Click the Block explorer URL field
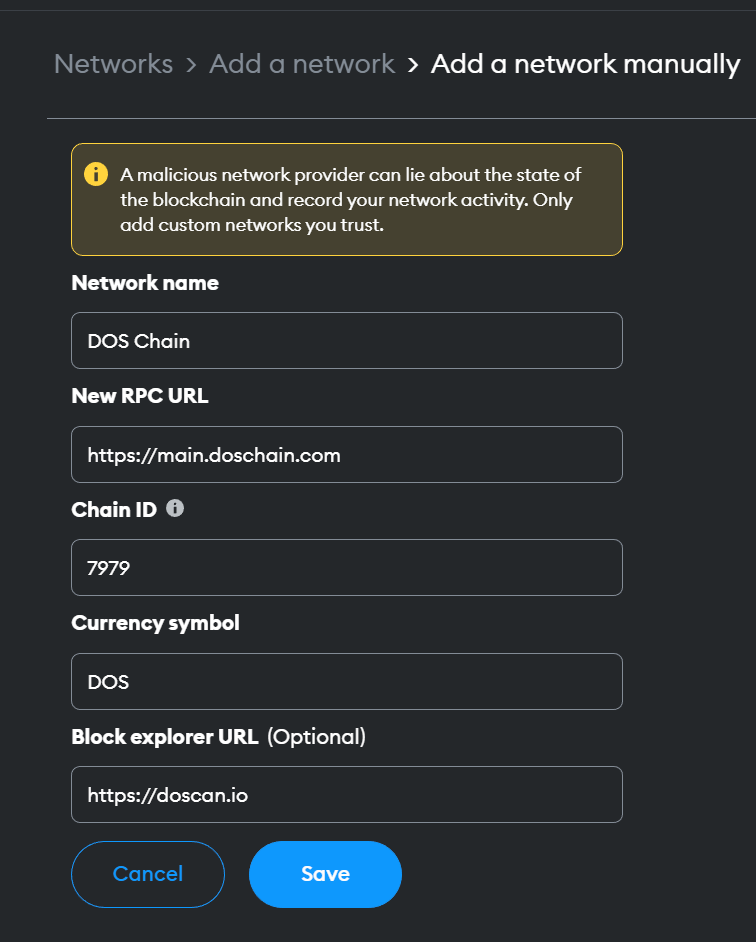The width and height of the screenshot is (756, 942). pos(346,794)
